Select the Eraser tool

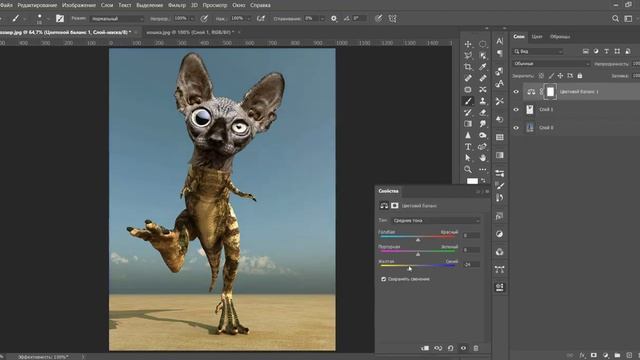point(483,112)
